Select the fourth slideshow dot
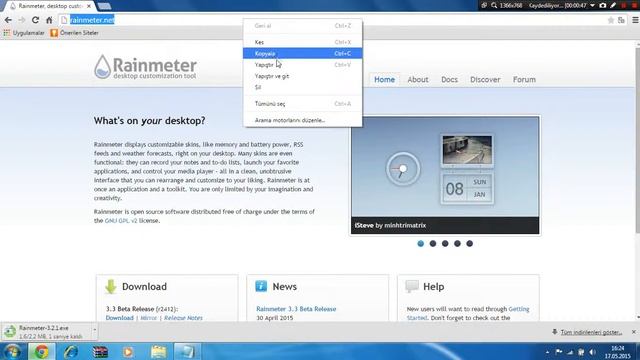The height and width of the screenshot is (360, 640). point(457,244)
